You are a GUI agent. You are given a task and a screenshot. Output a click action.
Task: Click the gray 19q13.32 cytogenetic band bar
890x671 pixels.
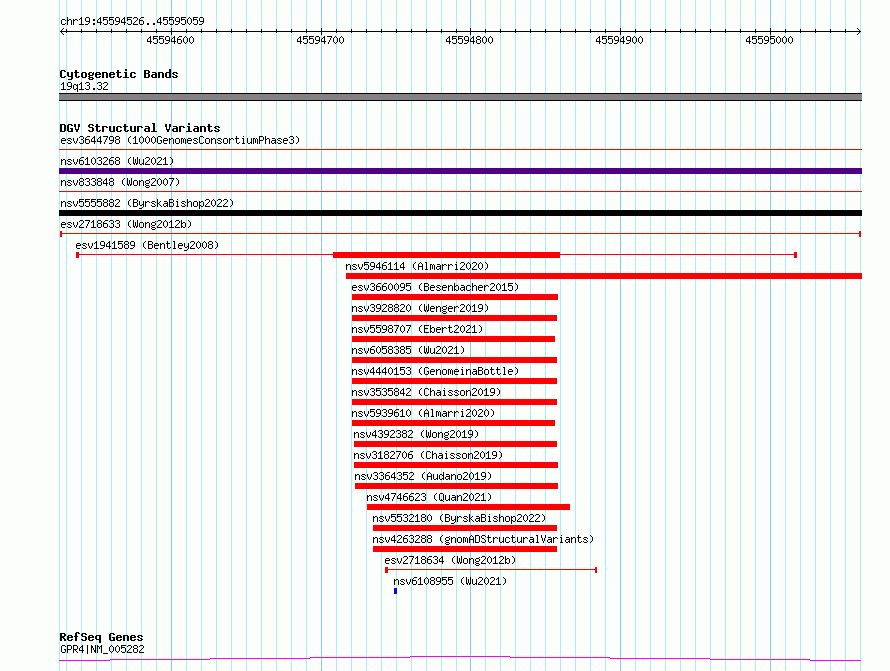(x=460, y=97)
